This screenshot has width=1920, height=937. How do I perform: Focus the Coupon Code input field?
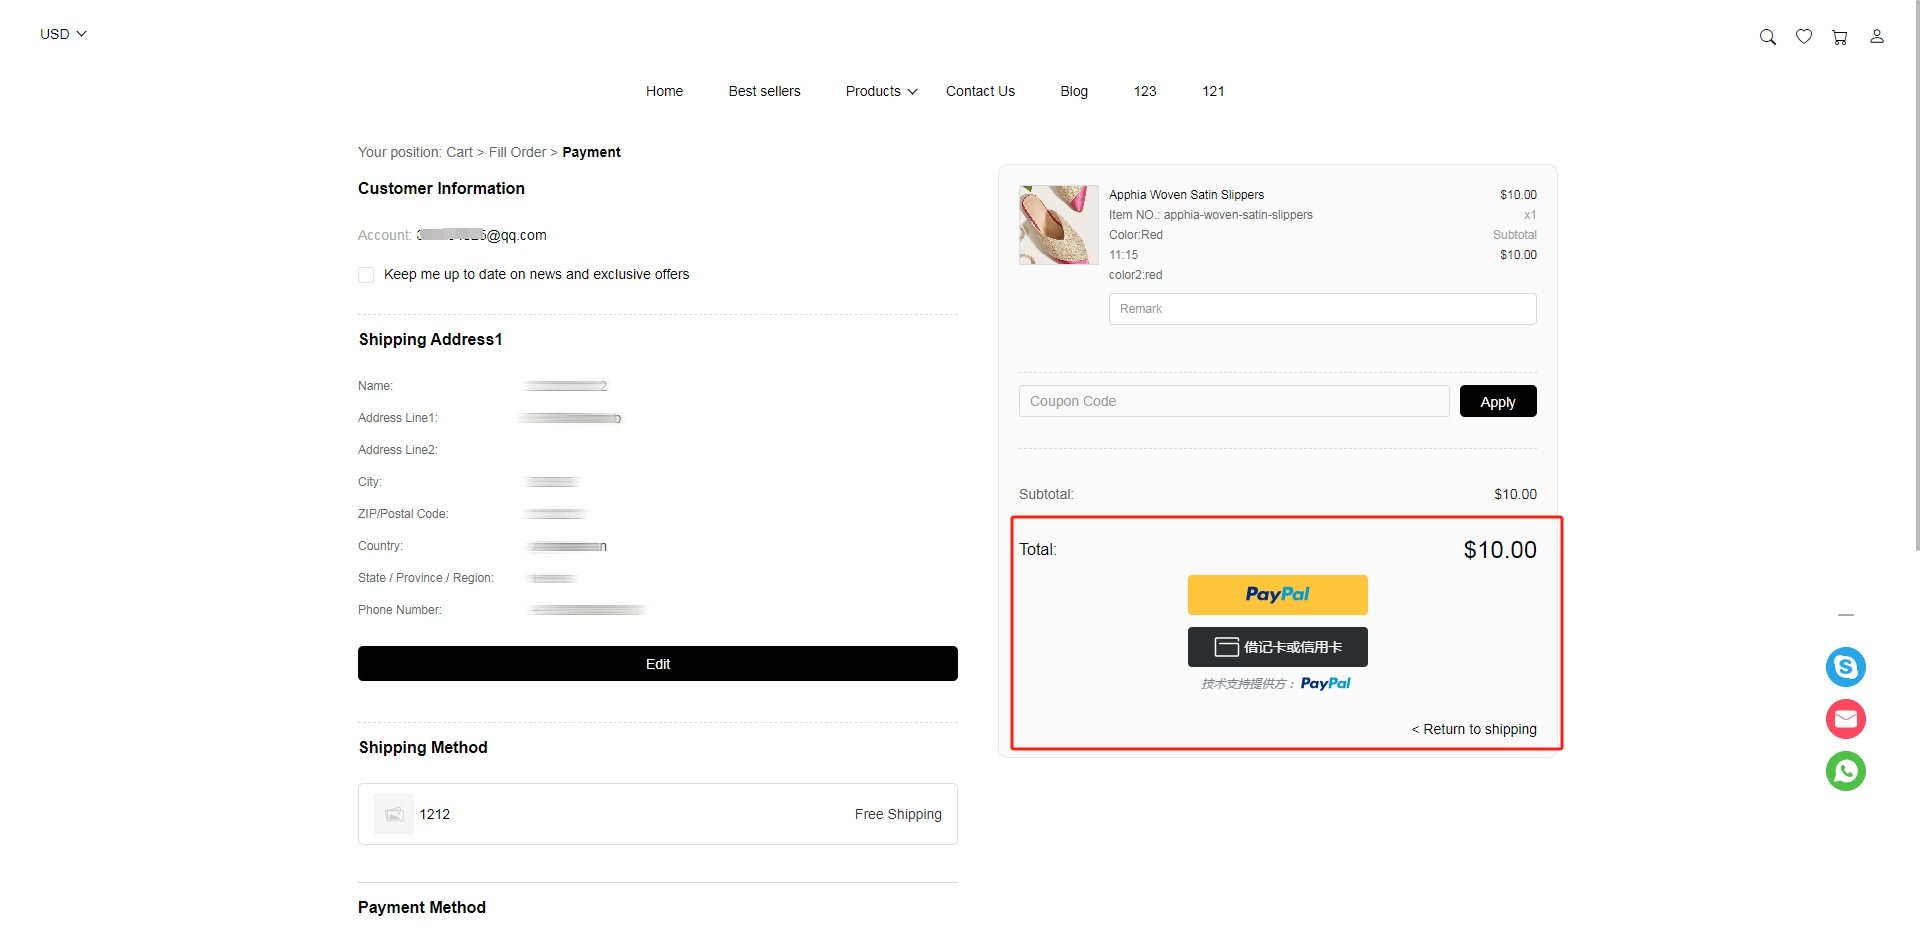pyautogui.click(x=1234, y=401)
